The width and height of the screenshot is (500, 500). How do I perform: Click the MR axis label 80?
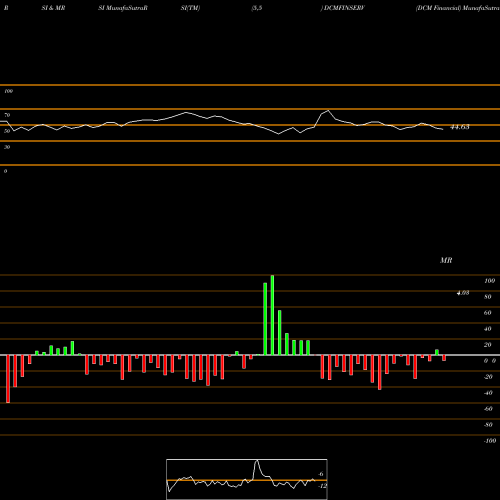488,297
